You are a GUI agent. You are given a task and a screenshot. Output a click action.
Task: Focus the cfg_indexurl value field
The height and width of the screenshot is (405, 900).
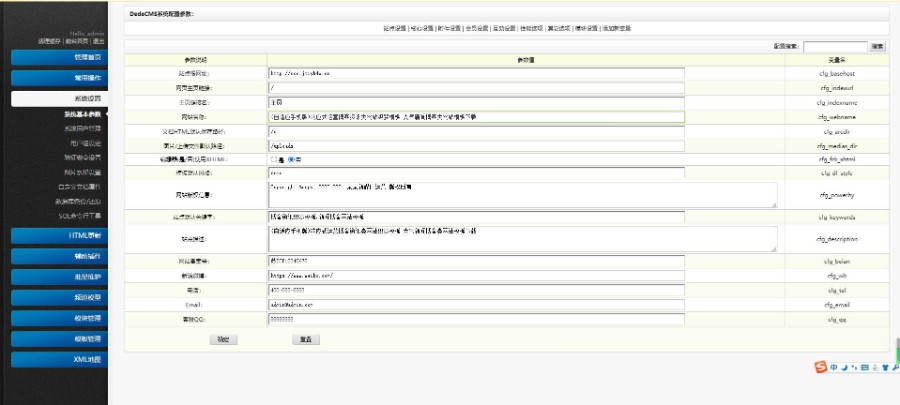click(x=476, y=88)
